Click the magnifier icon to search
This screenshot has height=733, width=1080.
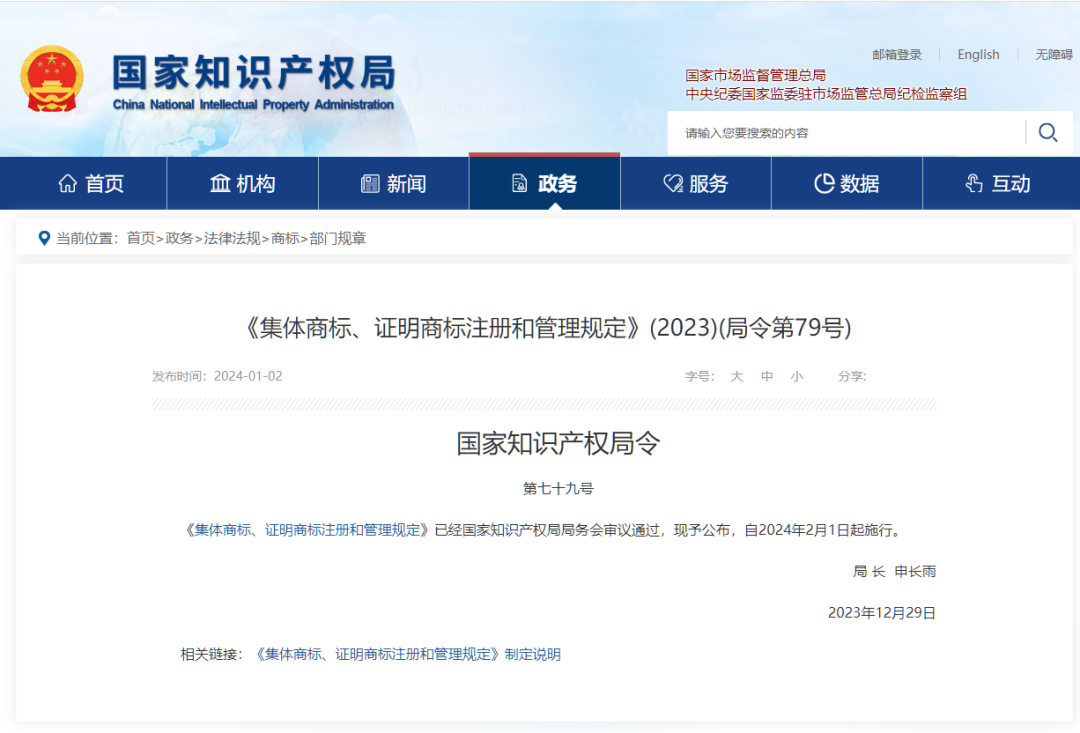tap(1047, 132)
